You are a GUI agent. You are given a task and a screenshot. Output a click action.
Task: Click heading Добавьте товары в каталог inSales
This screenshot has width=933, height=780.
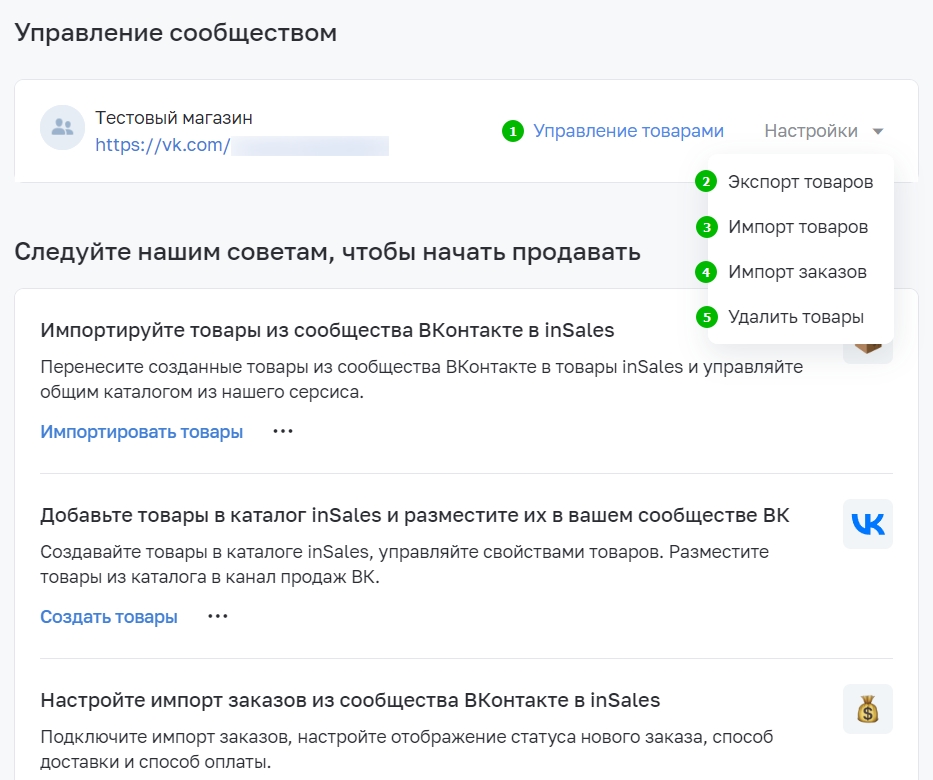coord(415,515)
